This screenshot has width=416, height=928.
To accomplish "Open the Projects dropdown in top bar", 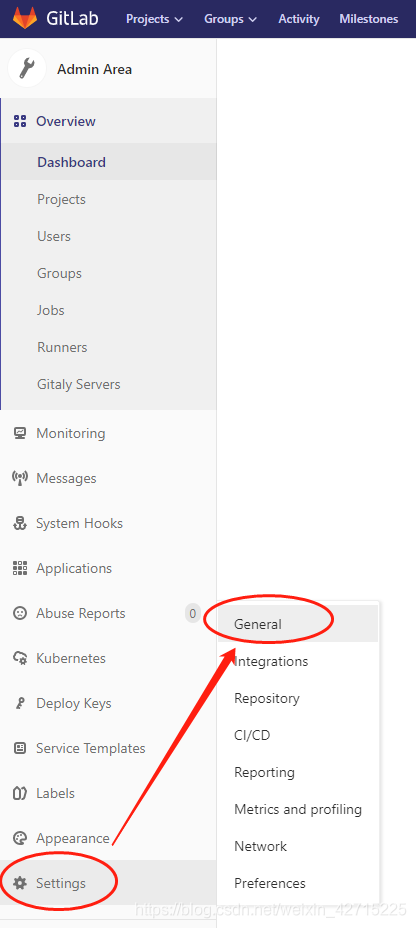I will point(154,19).
